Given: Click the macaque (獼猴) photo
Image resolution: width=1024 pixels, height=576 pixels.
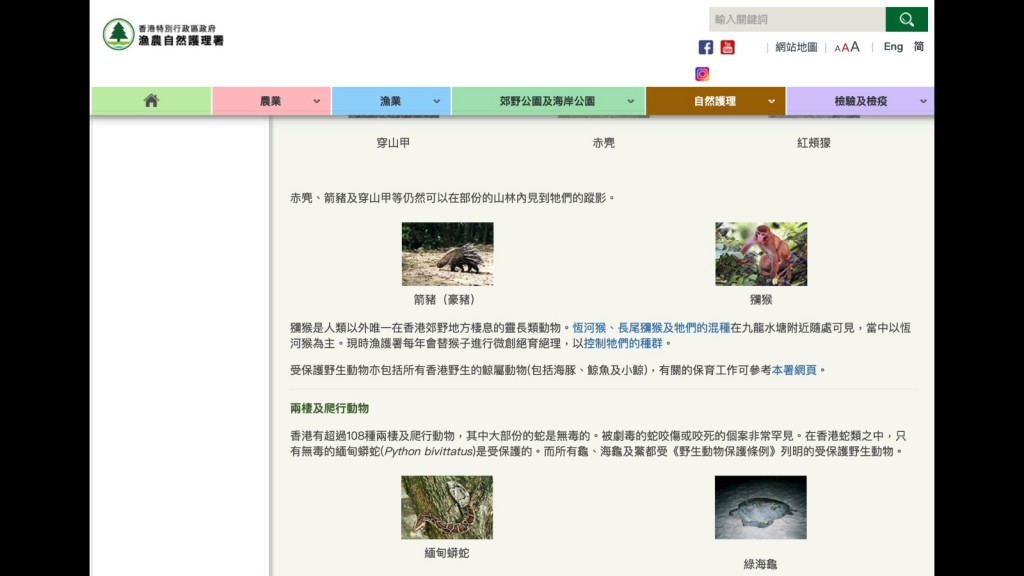Looking at the screenshot, I should (760, 254).
